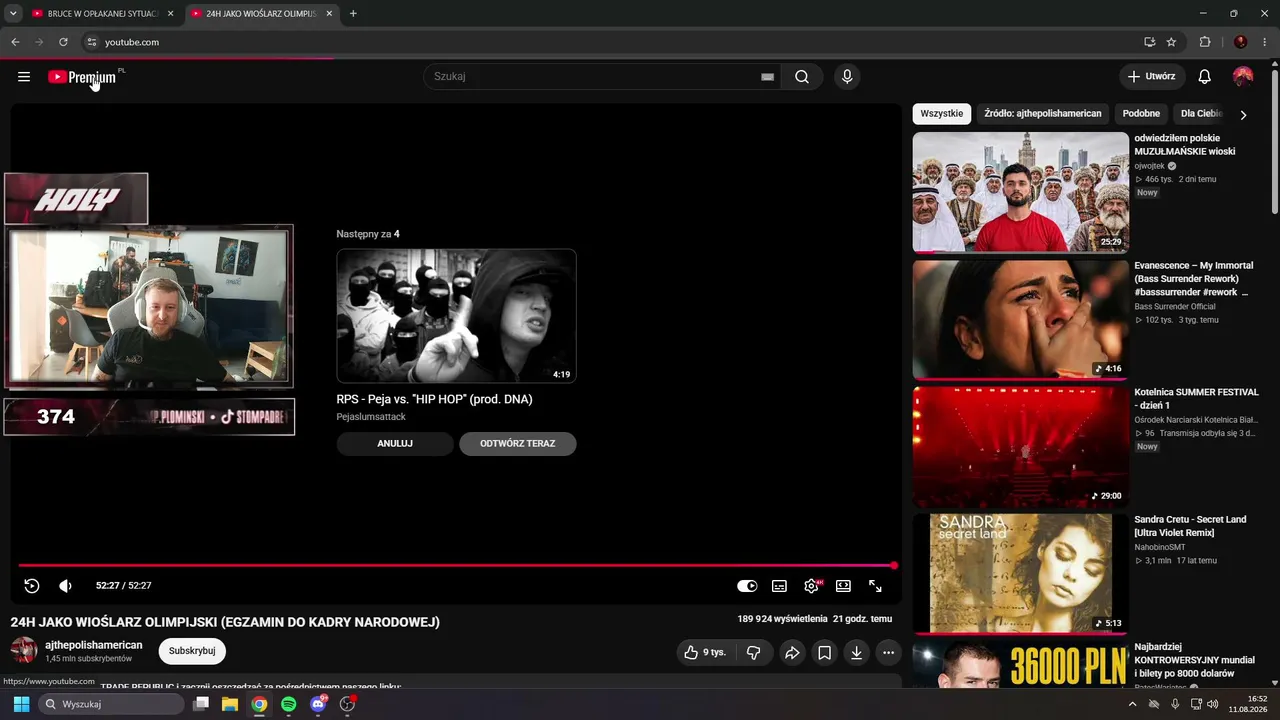Select the Podobne filter chip

[x=1141, y=114]
